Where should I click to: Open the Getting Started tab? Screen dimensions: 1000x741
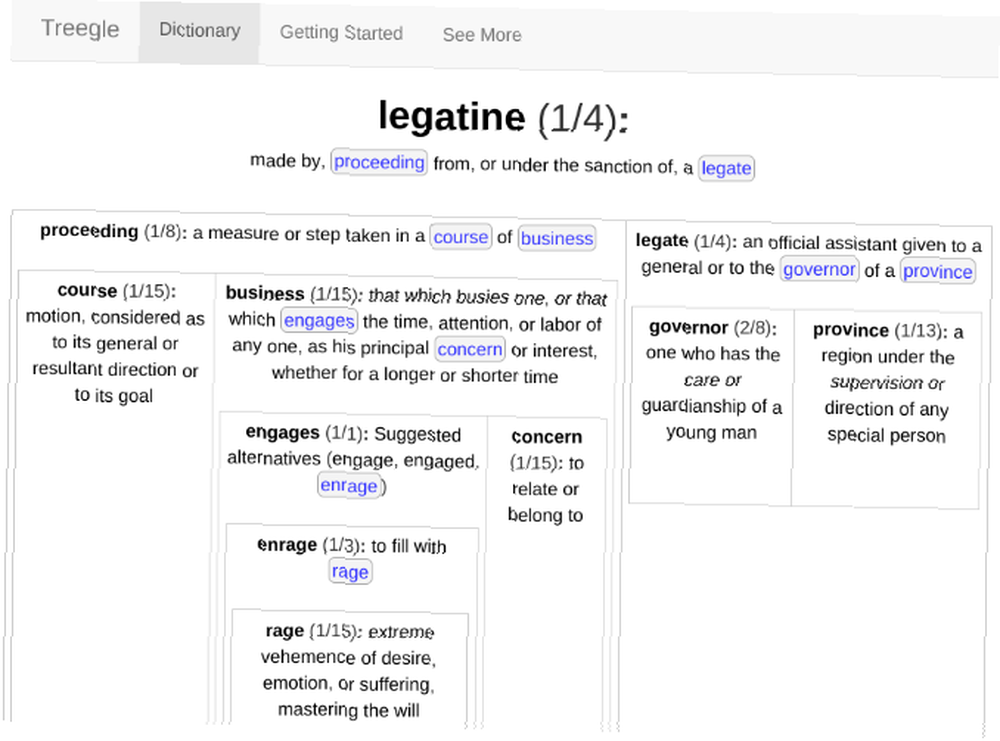(x=341, y=33)
